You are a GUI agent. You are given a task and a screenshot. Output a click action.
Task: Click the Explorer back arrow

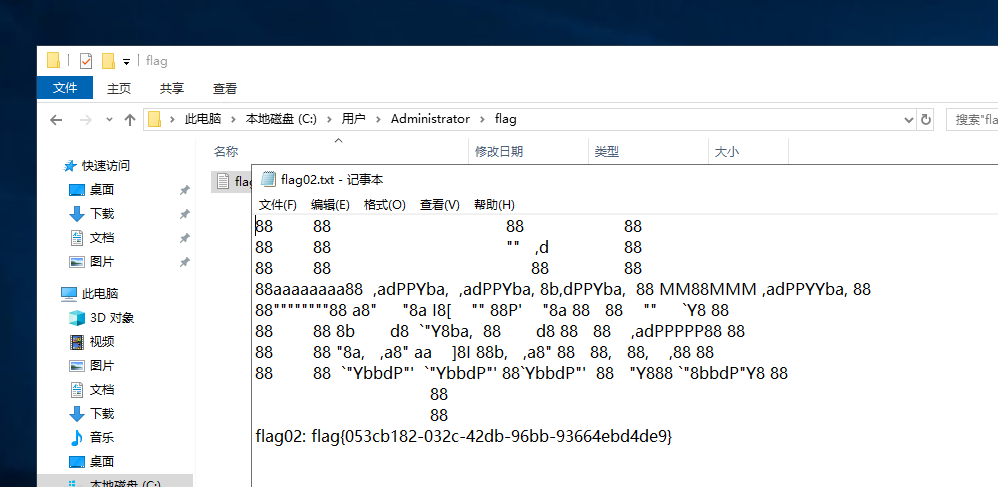coord(56,119)
